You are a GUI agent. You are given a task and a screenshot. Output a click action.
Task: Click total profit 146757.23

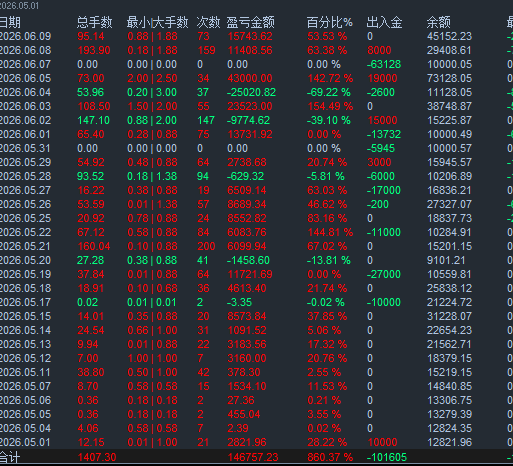253,457
